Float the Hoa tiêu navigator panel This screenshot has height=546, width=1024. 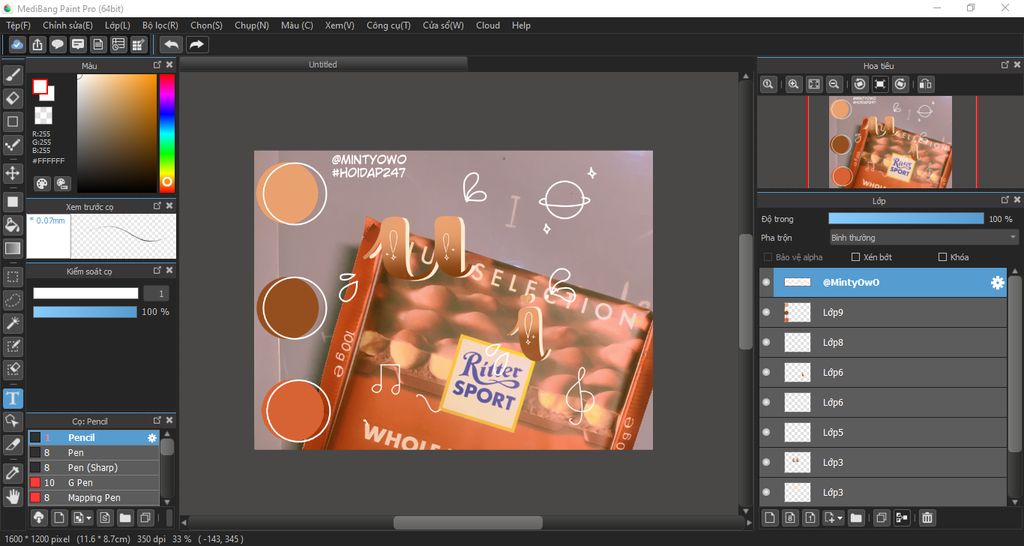1005,65
